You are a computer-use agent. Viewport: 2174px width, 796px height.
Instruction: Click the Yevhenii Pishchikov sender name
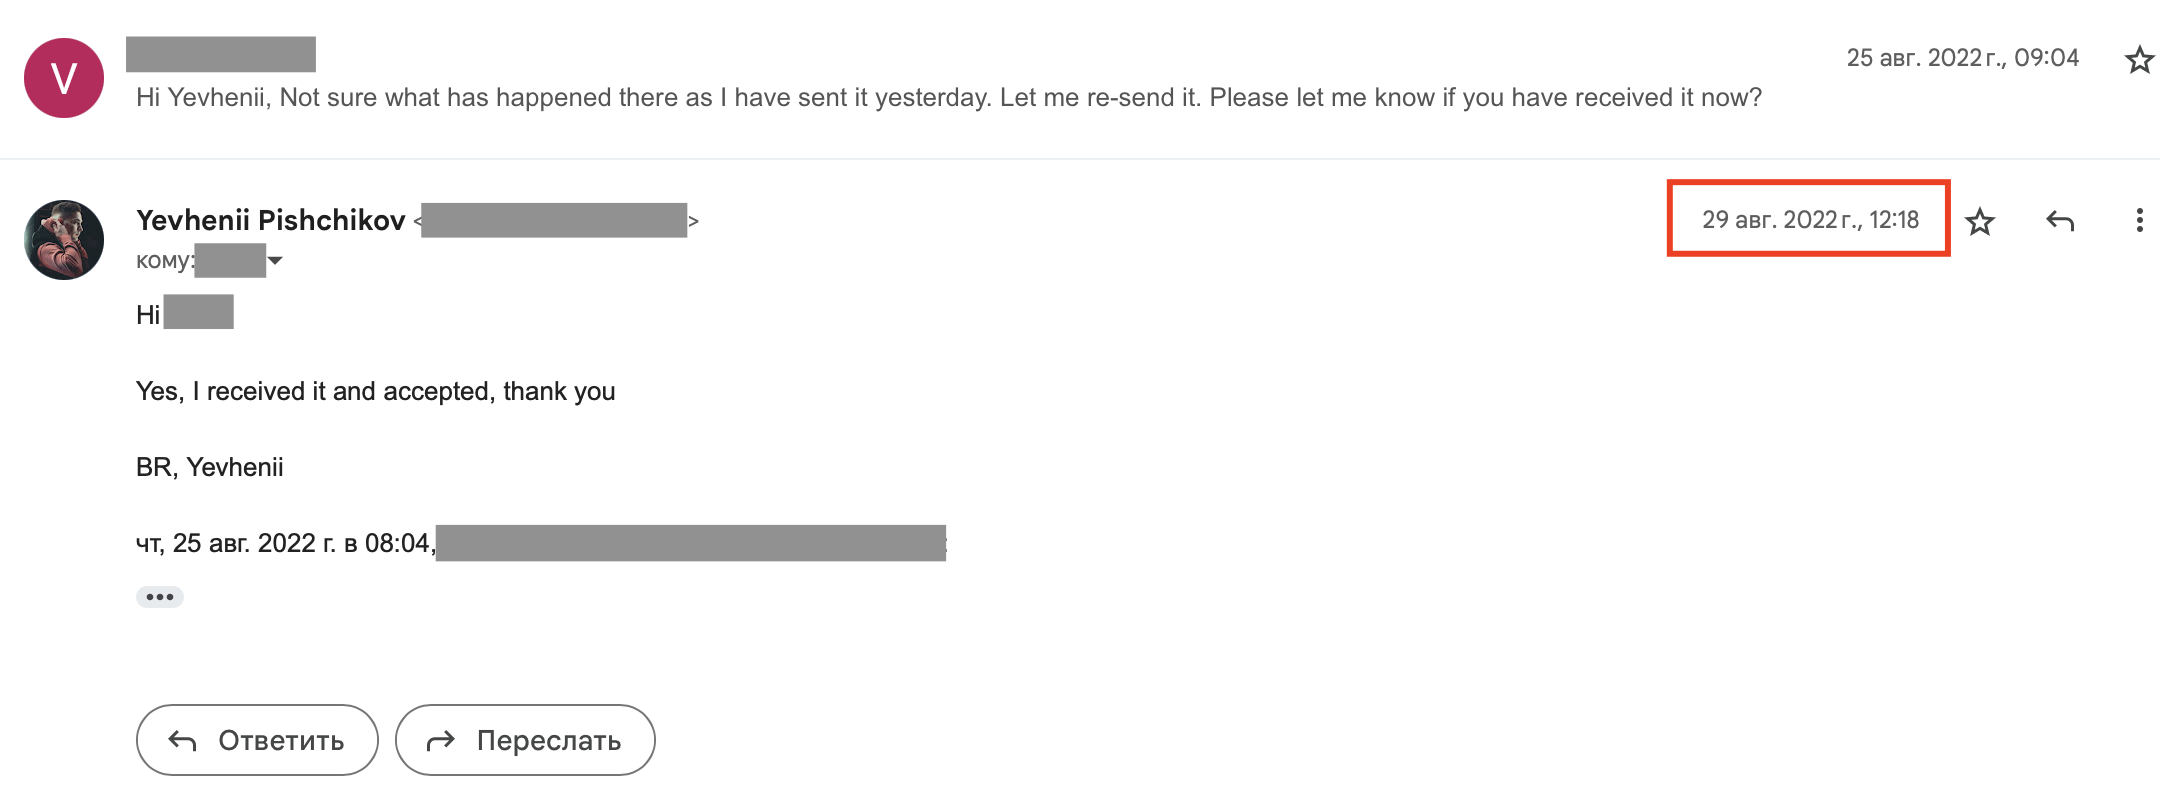(x=270, y=220)
